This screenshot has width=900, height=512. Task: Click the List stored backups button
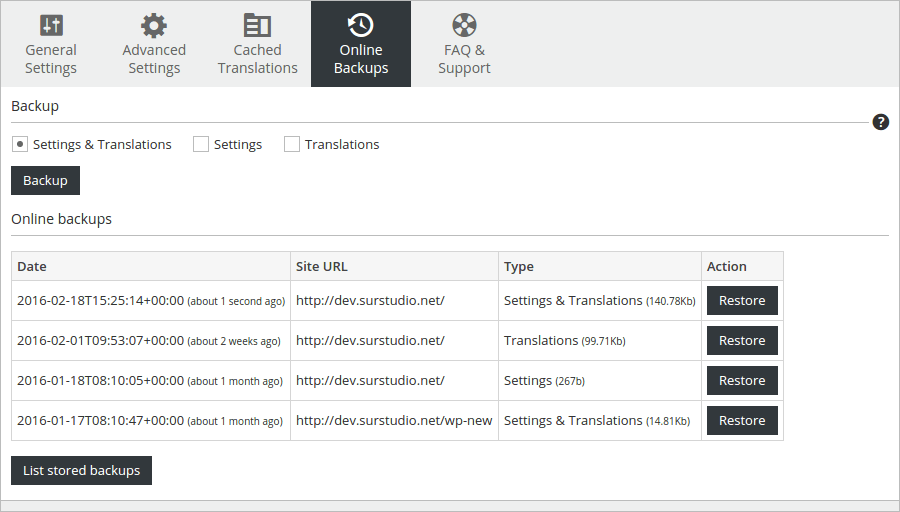[x=81, y=470]
